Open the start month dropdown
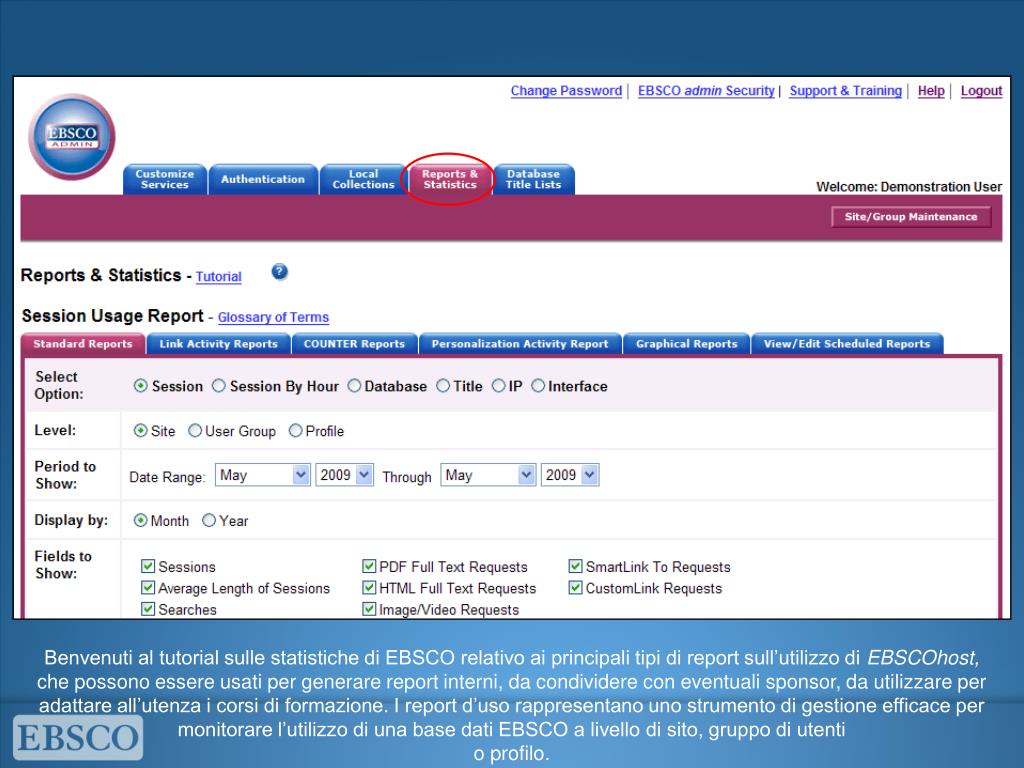Screen dimensions: 1024x768 [263, 475]
